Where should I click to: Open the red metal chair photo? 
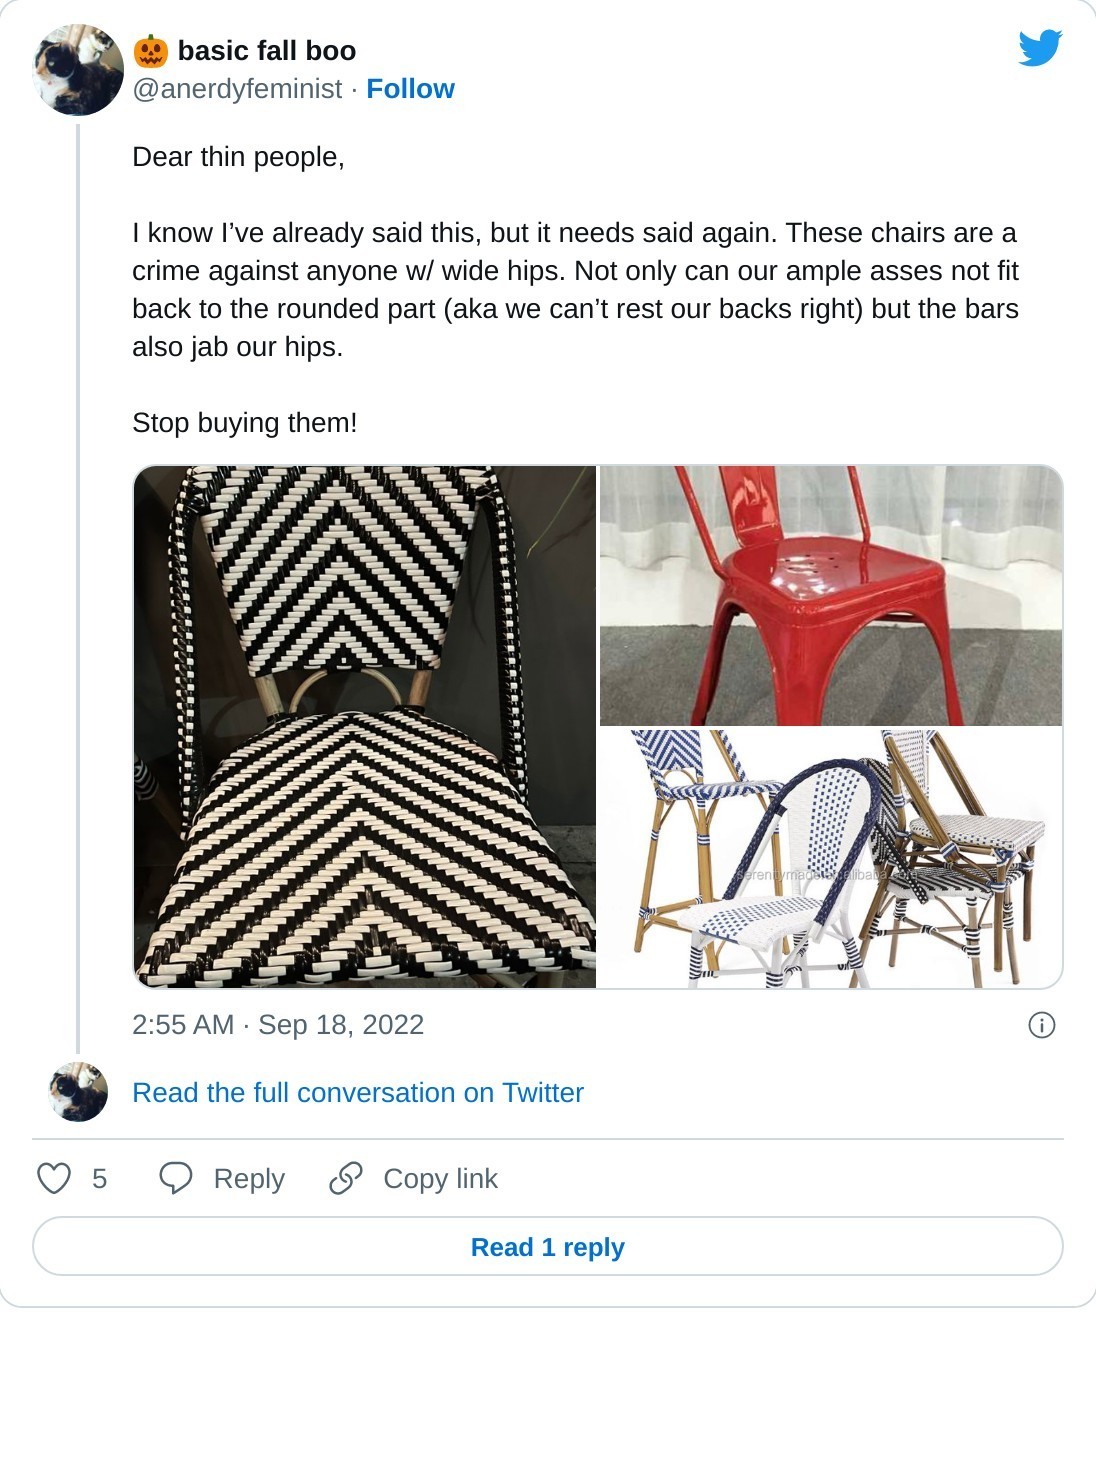coord(830,596)
